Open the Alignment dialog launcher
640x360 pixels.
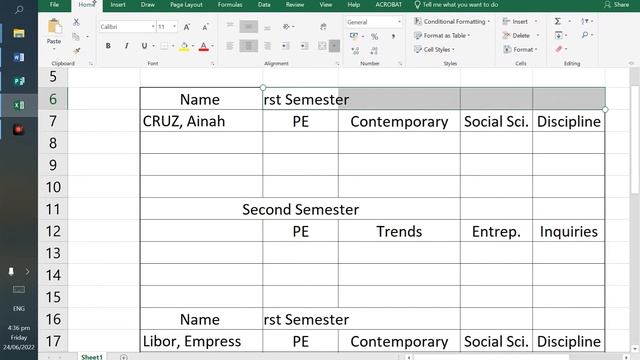[x=338, y=64]
